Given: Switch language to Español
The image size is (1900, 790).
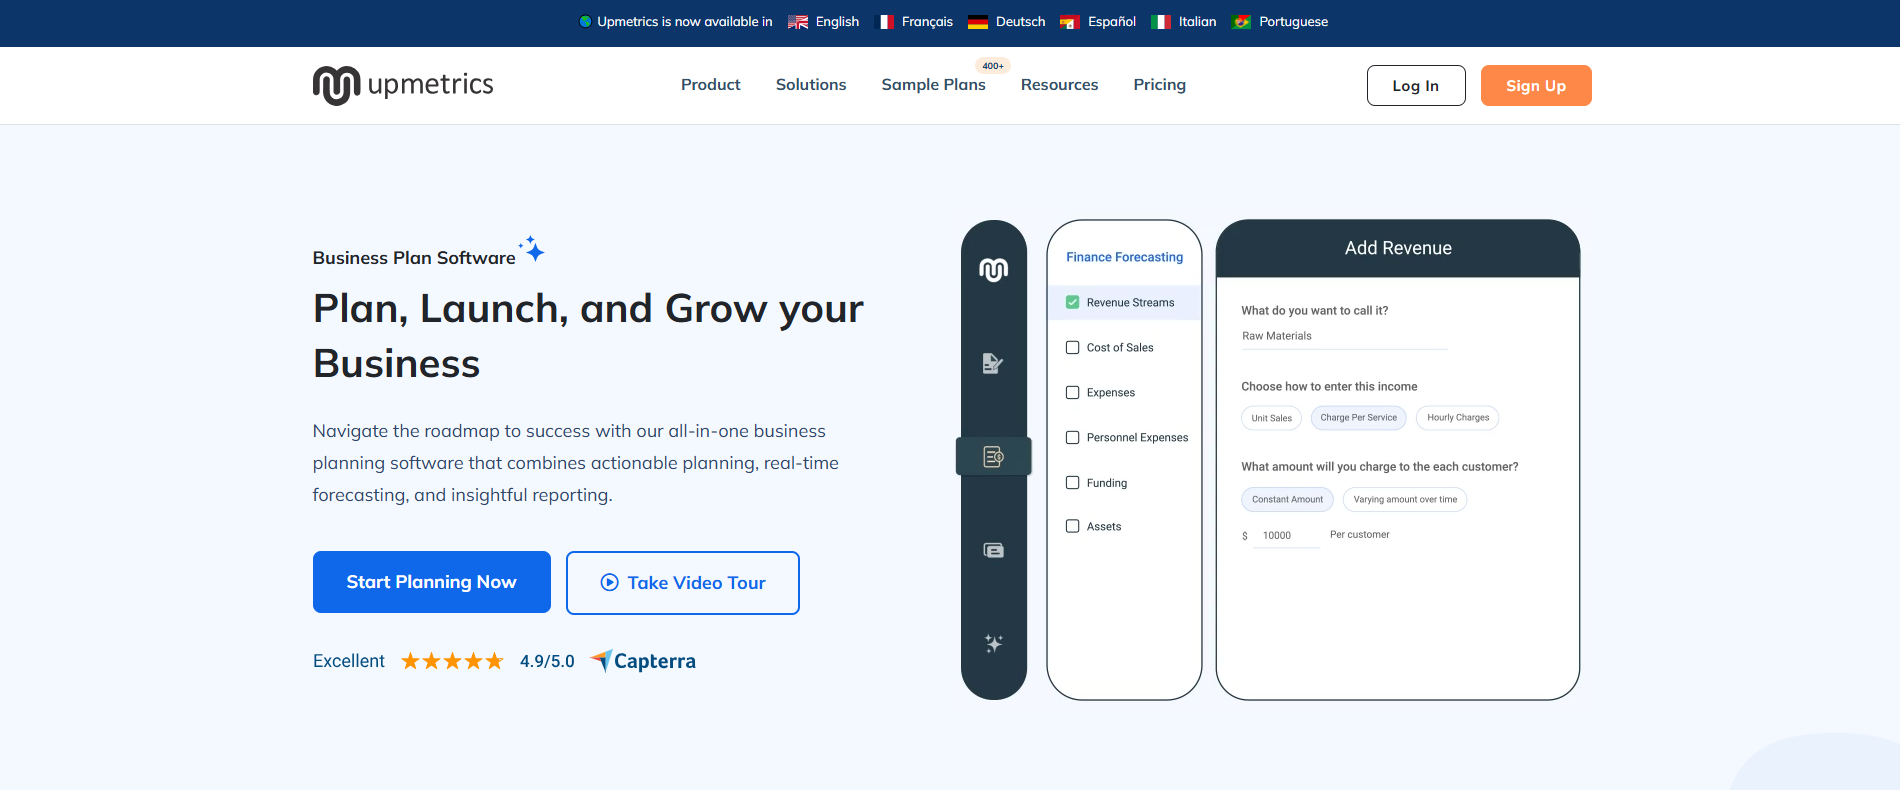Looking at the screenshot, I should (1112, 22).
